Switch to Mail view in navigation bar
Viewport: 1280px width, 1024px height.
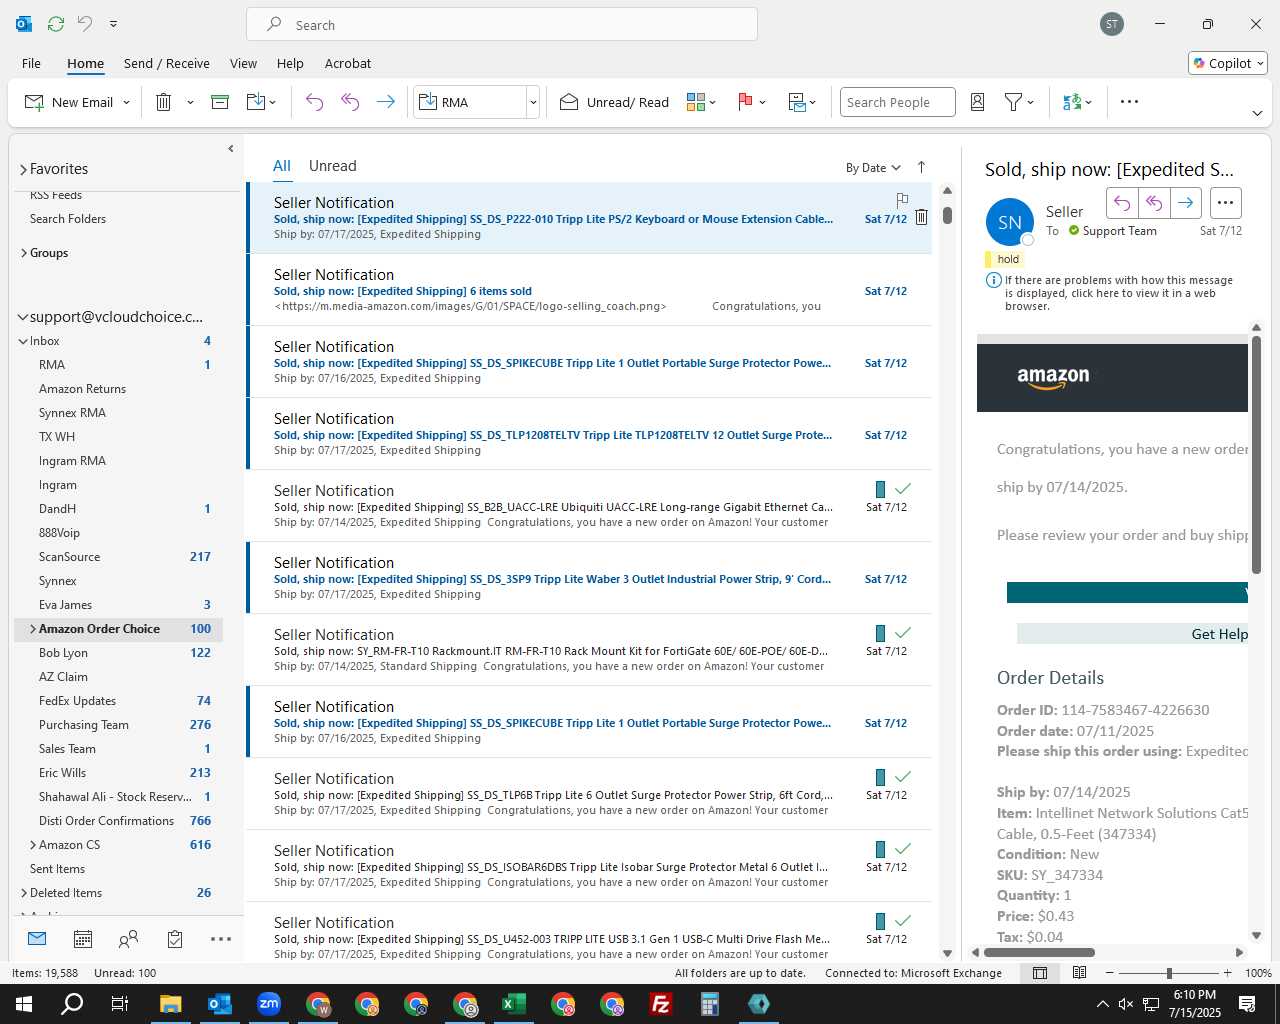click(37, 938)
